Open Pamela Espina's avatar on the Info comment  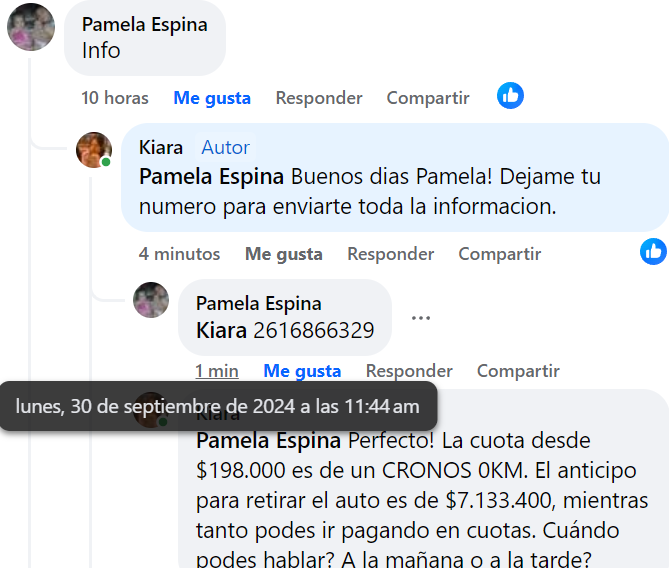pos(31,27)
